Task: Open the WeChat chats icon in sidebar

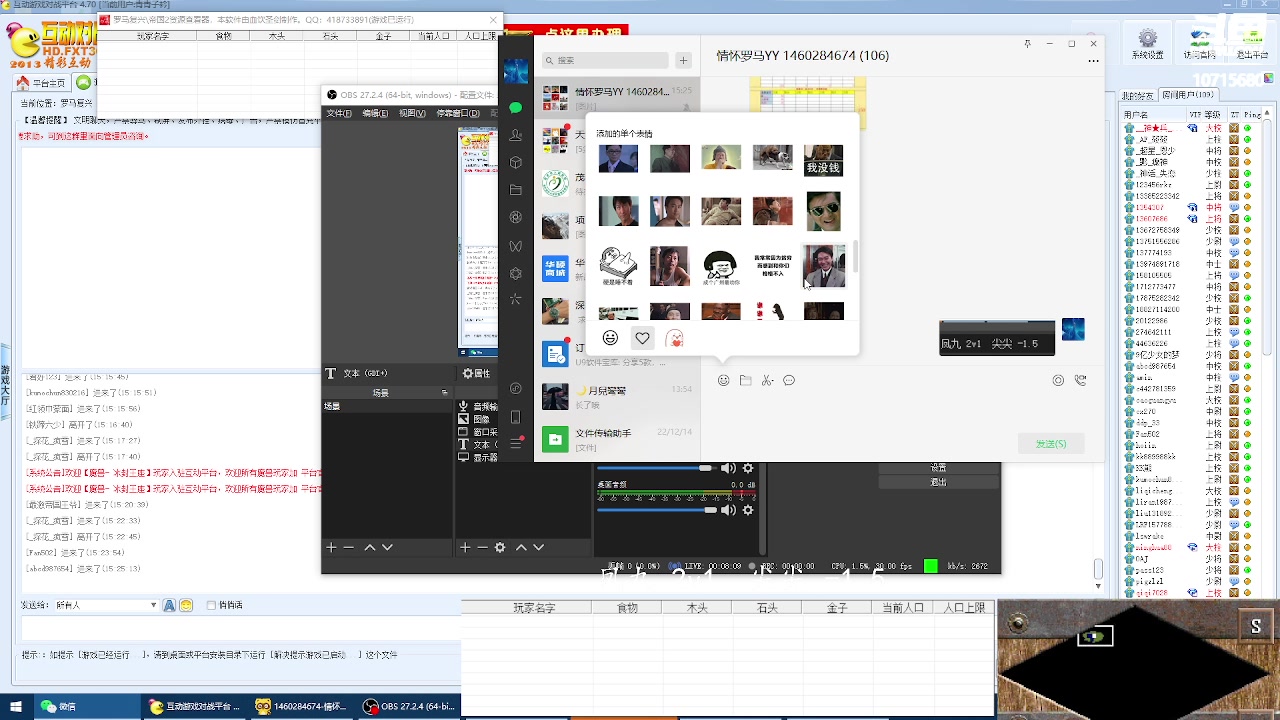Action: pos(516,107)
